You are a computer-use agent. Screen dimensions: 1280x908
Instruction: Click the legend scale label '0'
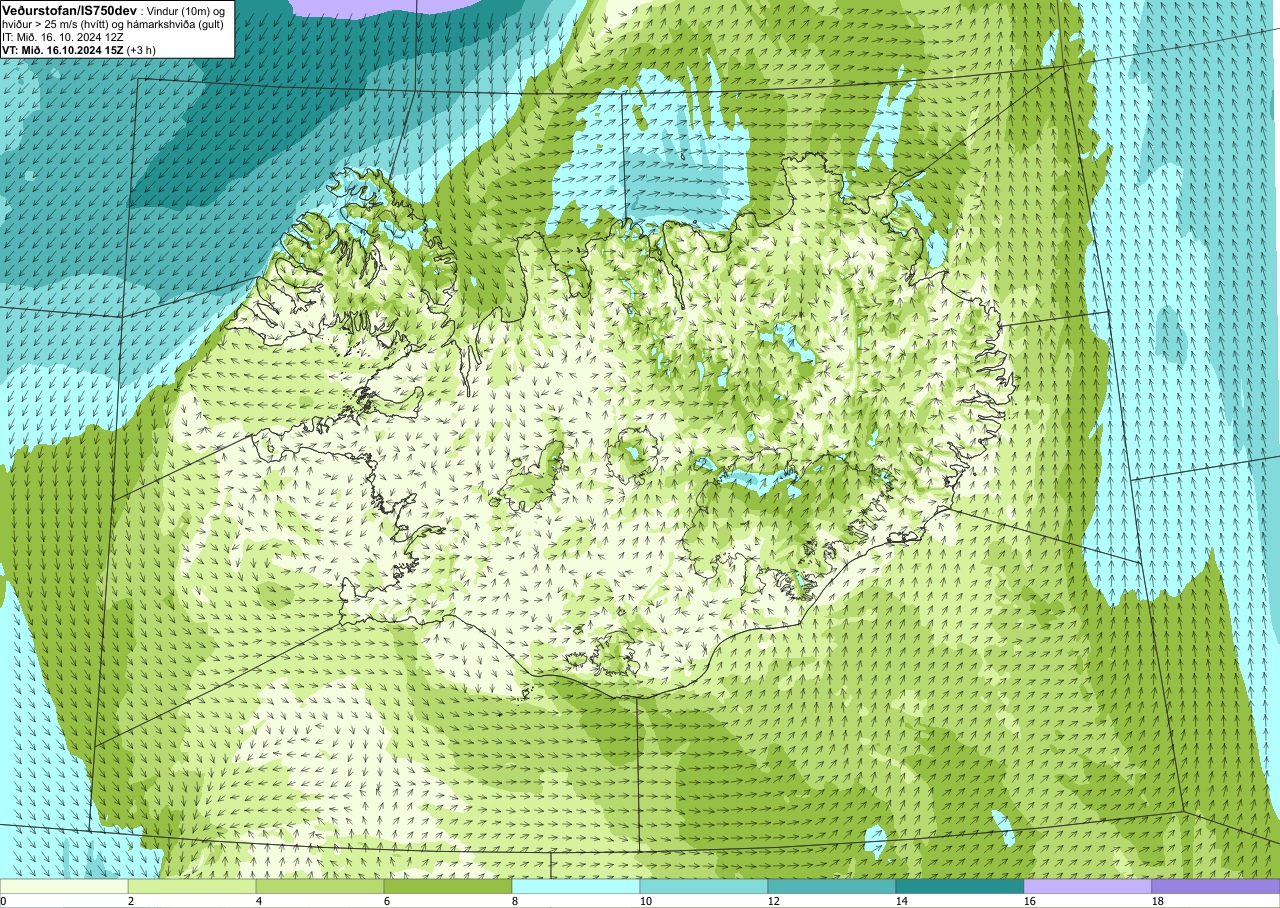click(x=3, y=901)
